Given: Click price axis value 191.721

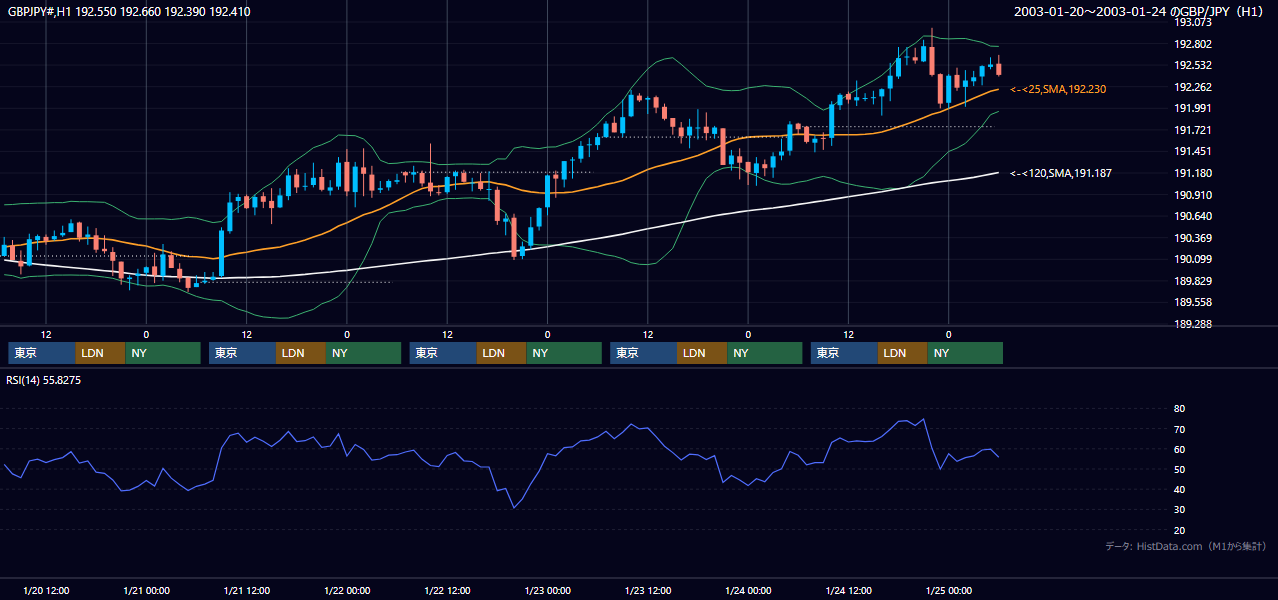Looking at the screenshot, I should 1193,130.
